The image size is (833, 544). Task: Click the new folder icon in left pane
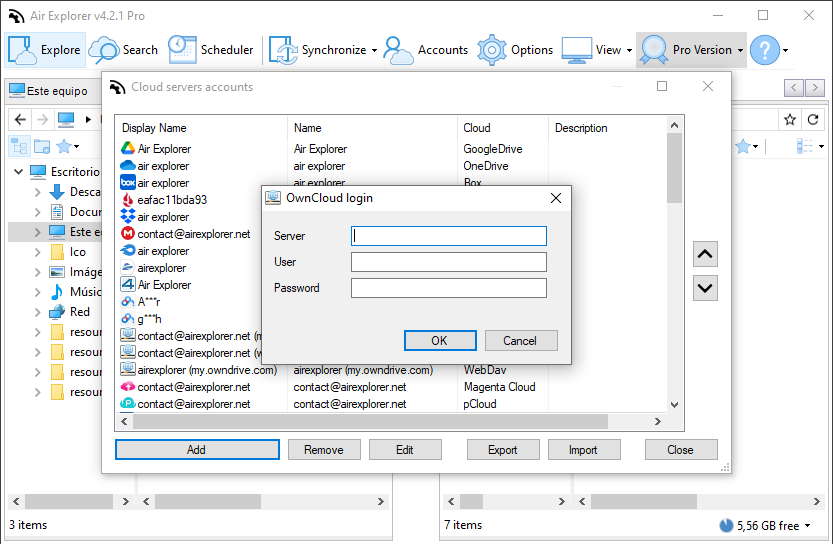point(42,146)
